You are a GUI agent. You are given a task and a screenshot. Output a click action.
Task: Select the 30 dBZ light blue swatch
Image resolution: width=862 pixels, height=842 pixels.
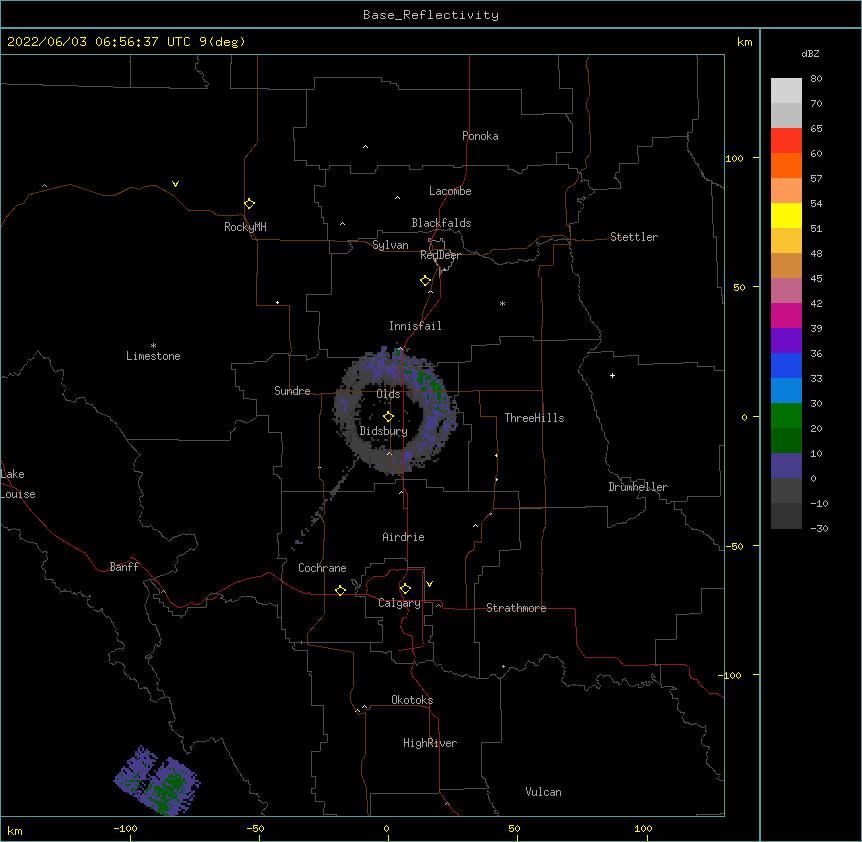coord(786,390)
